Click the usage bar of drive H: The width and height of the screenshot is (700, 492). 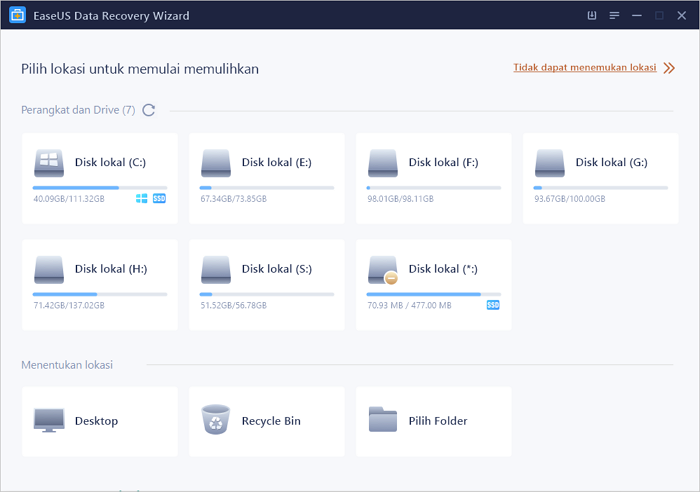point(100,294)
